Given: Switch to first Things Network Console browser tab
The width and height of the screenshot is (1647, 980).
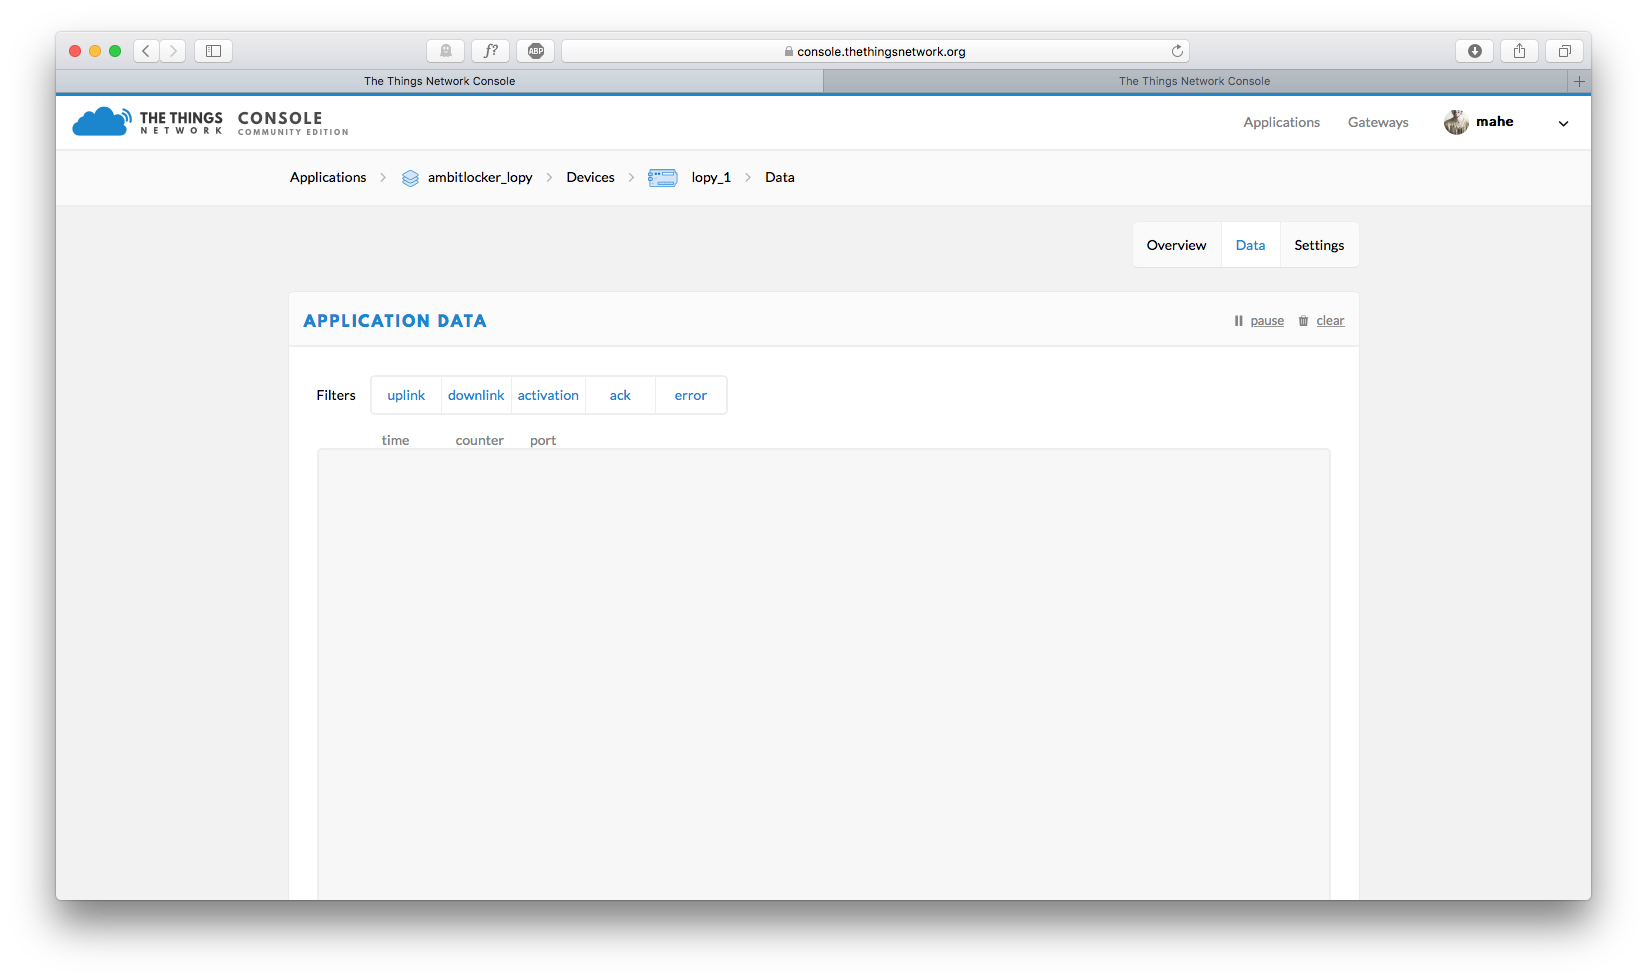Looking at the screenshot, I should 440,81.
